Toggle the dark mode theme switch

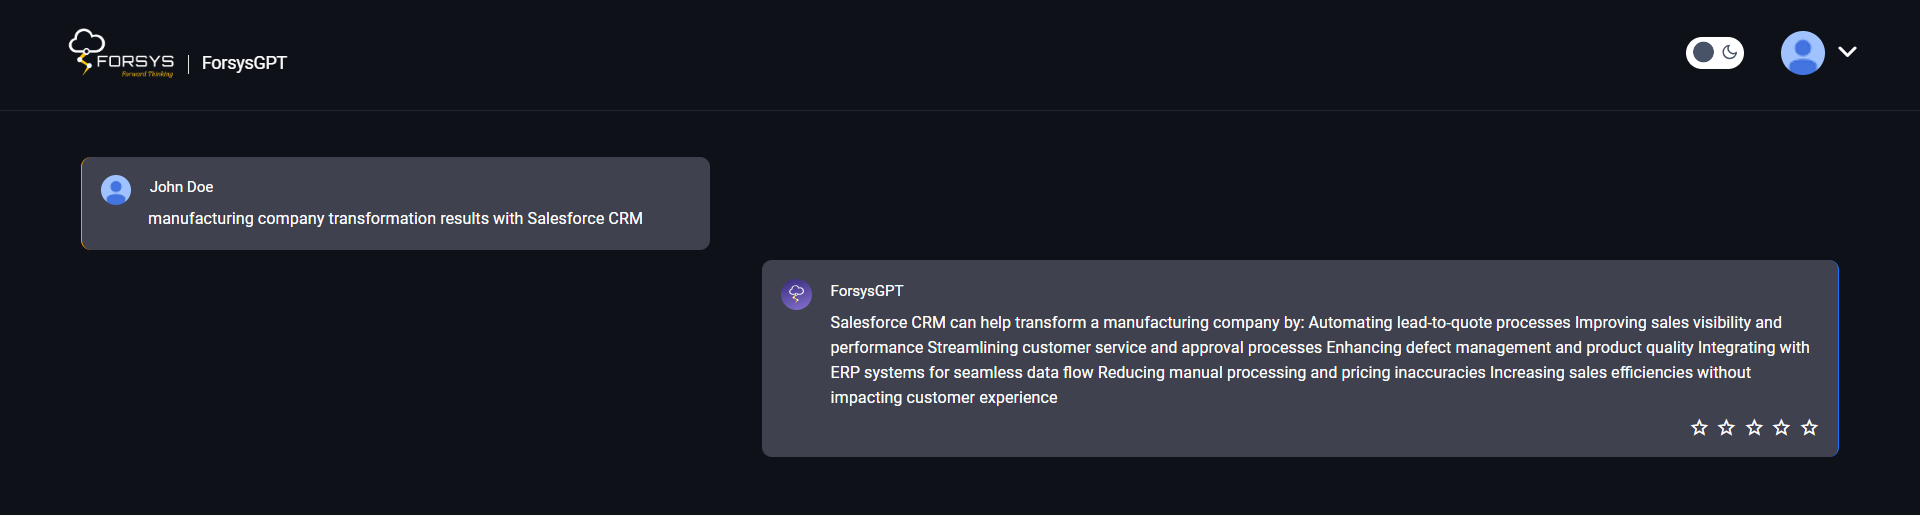(x=1714, y=52)
